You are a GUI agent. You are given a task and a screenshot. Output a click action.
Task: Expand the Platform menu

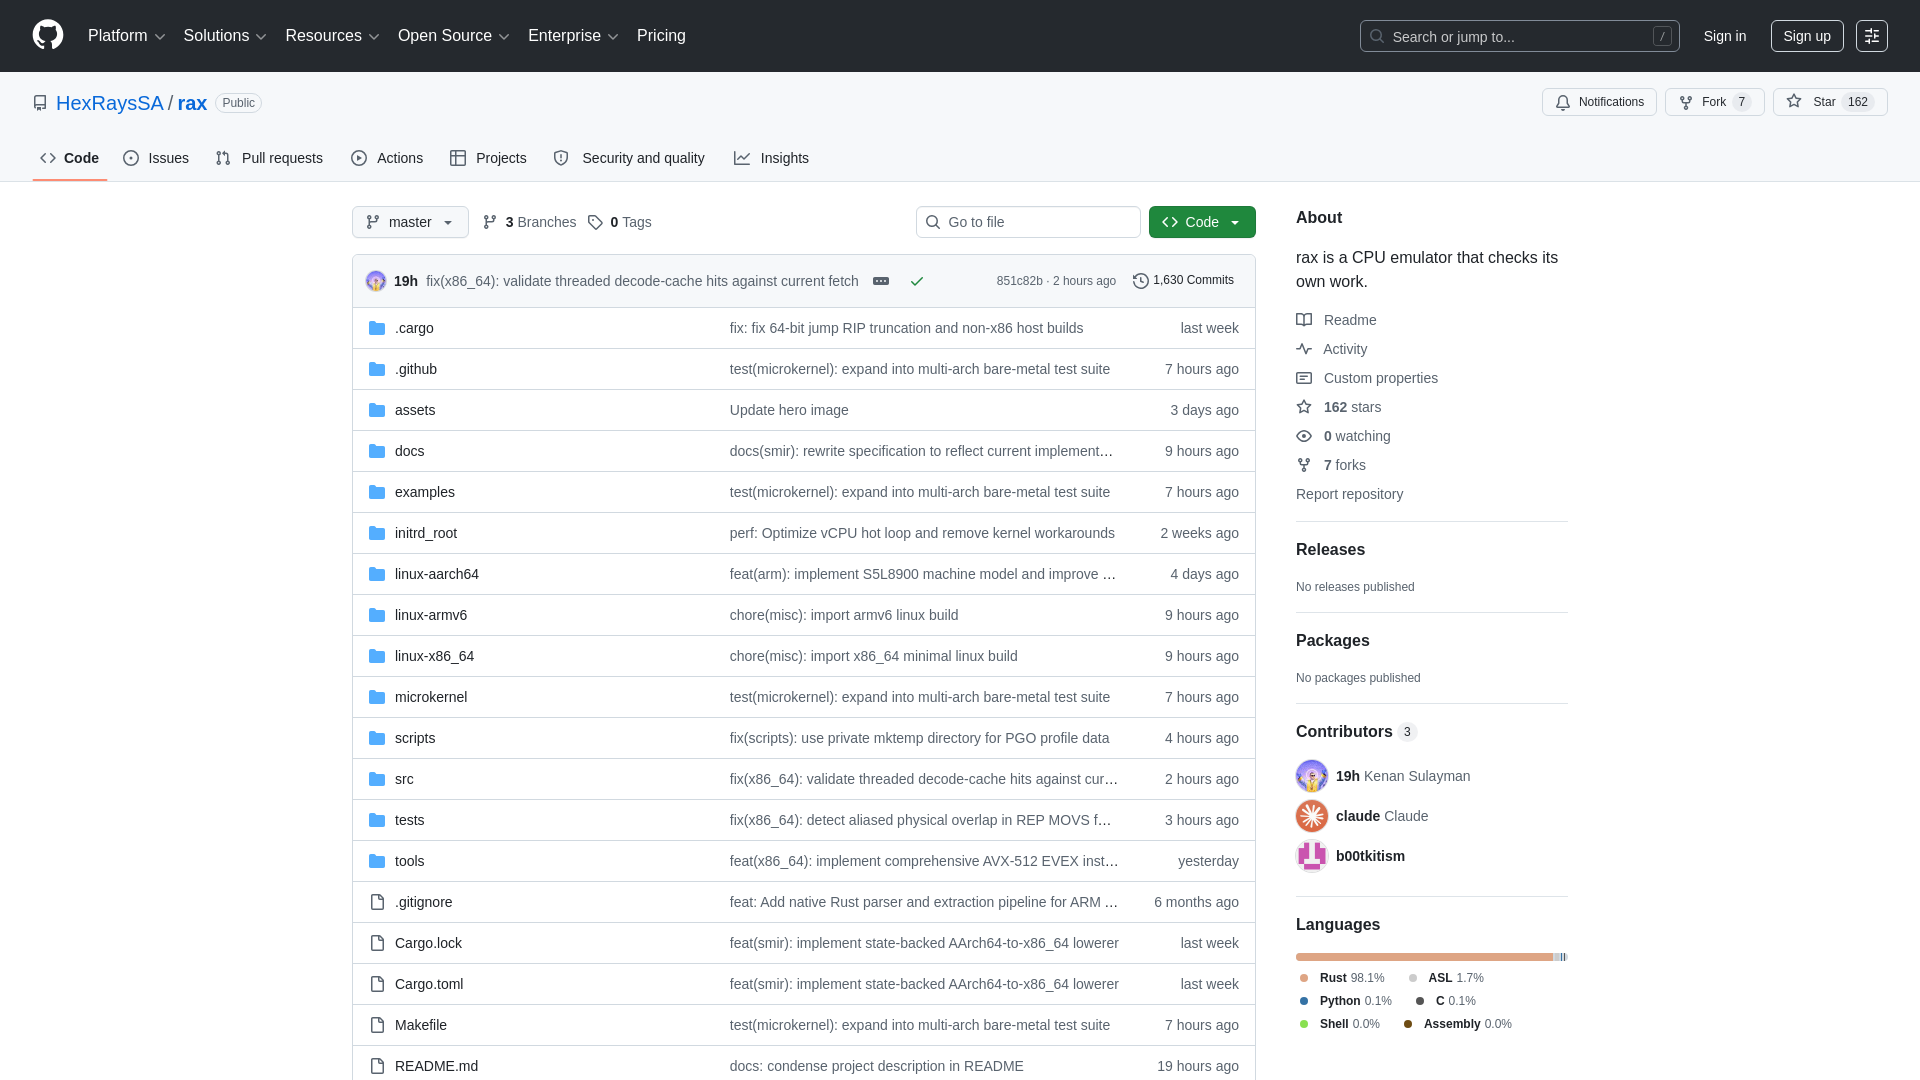126,36
